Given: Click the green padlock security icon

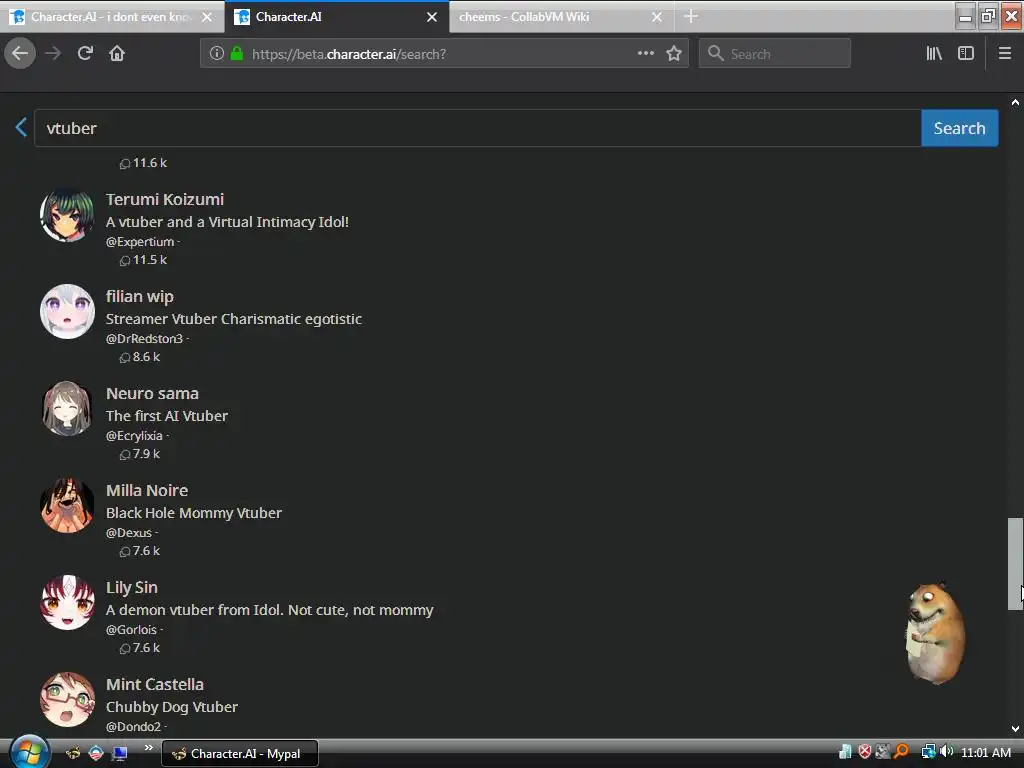Looking at the screenshot, I should pyautogui.click(x=236, y=54).
